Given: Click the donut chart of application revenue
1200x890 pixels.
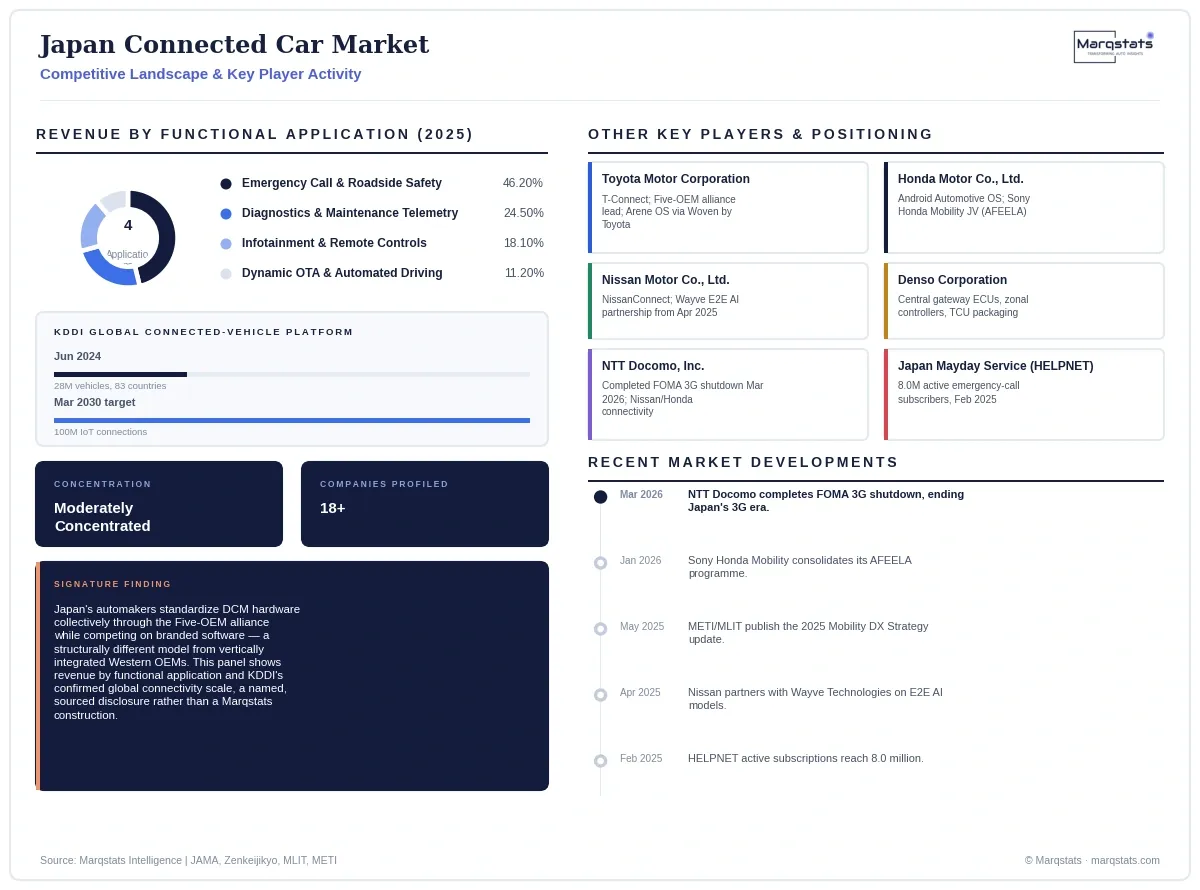Looking at the screenshot, I should [128, 238].
